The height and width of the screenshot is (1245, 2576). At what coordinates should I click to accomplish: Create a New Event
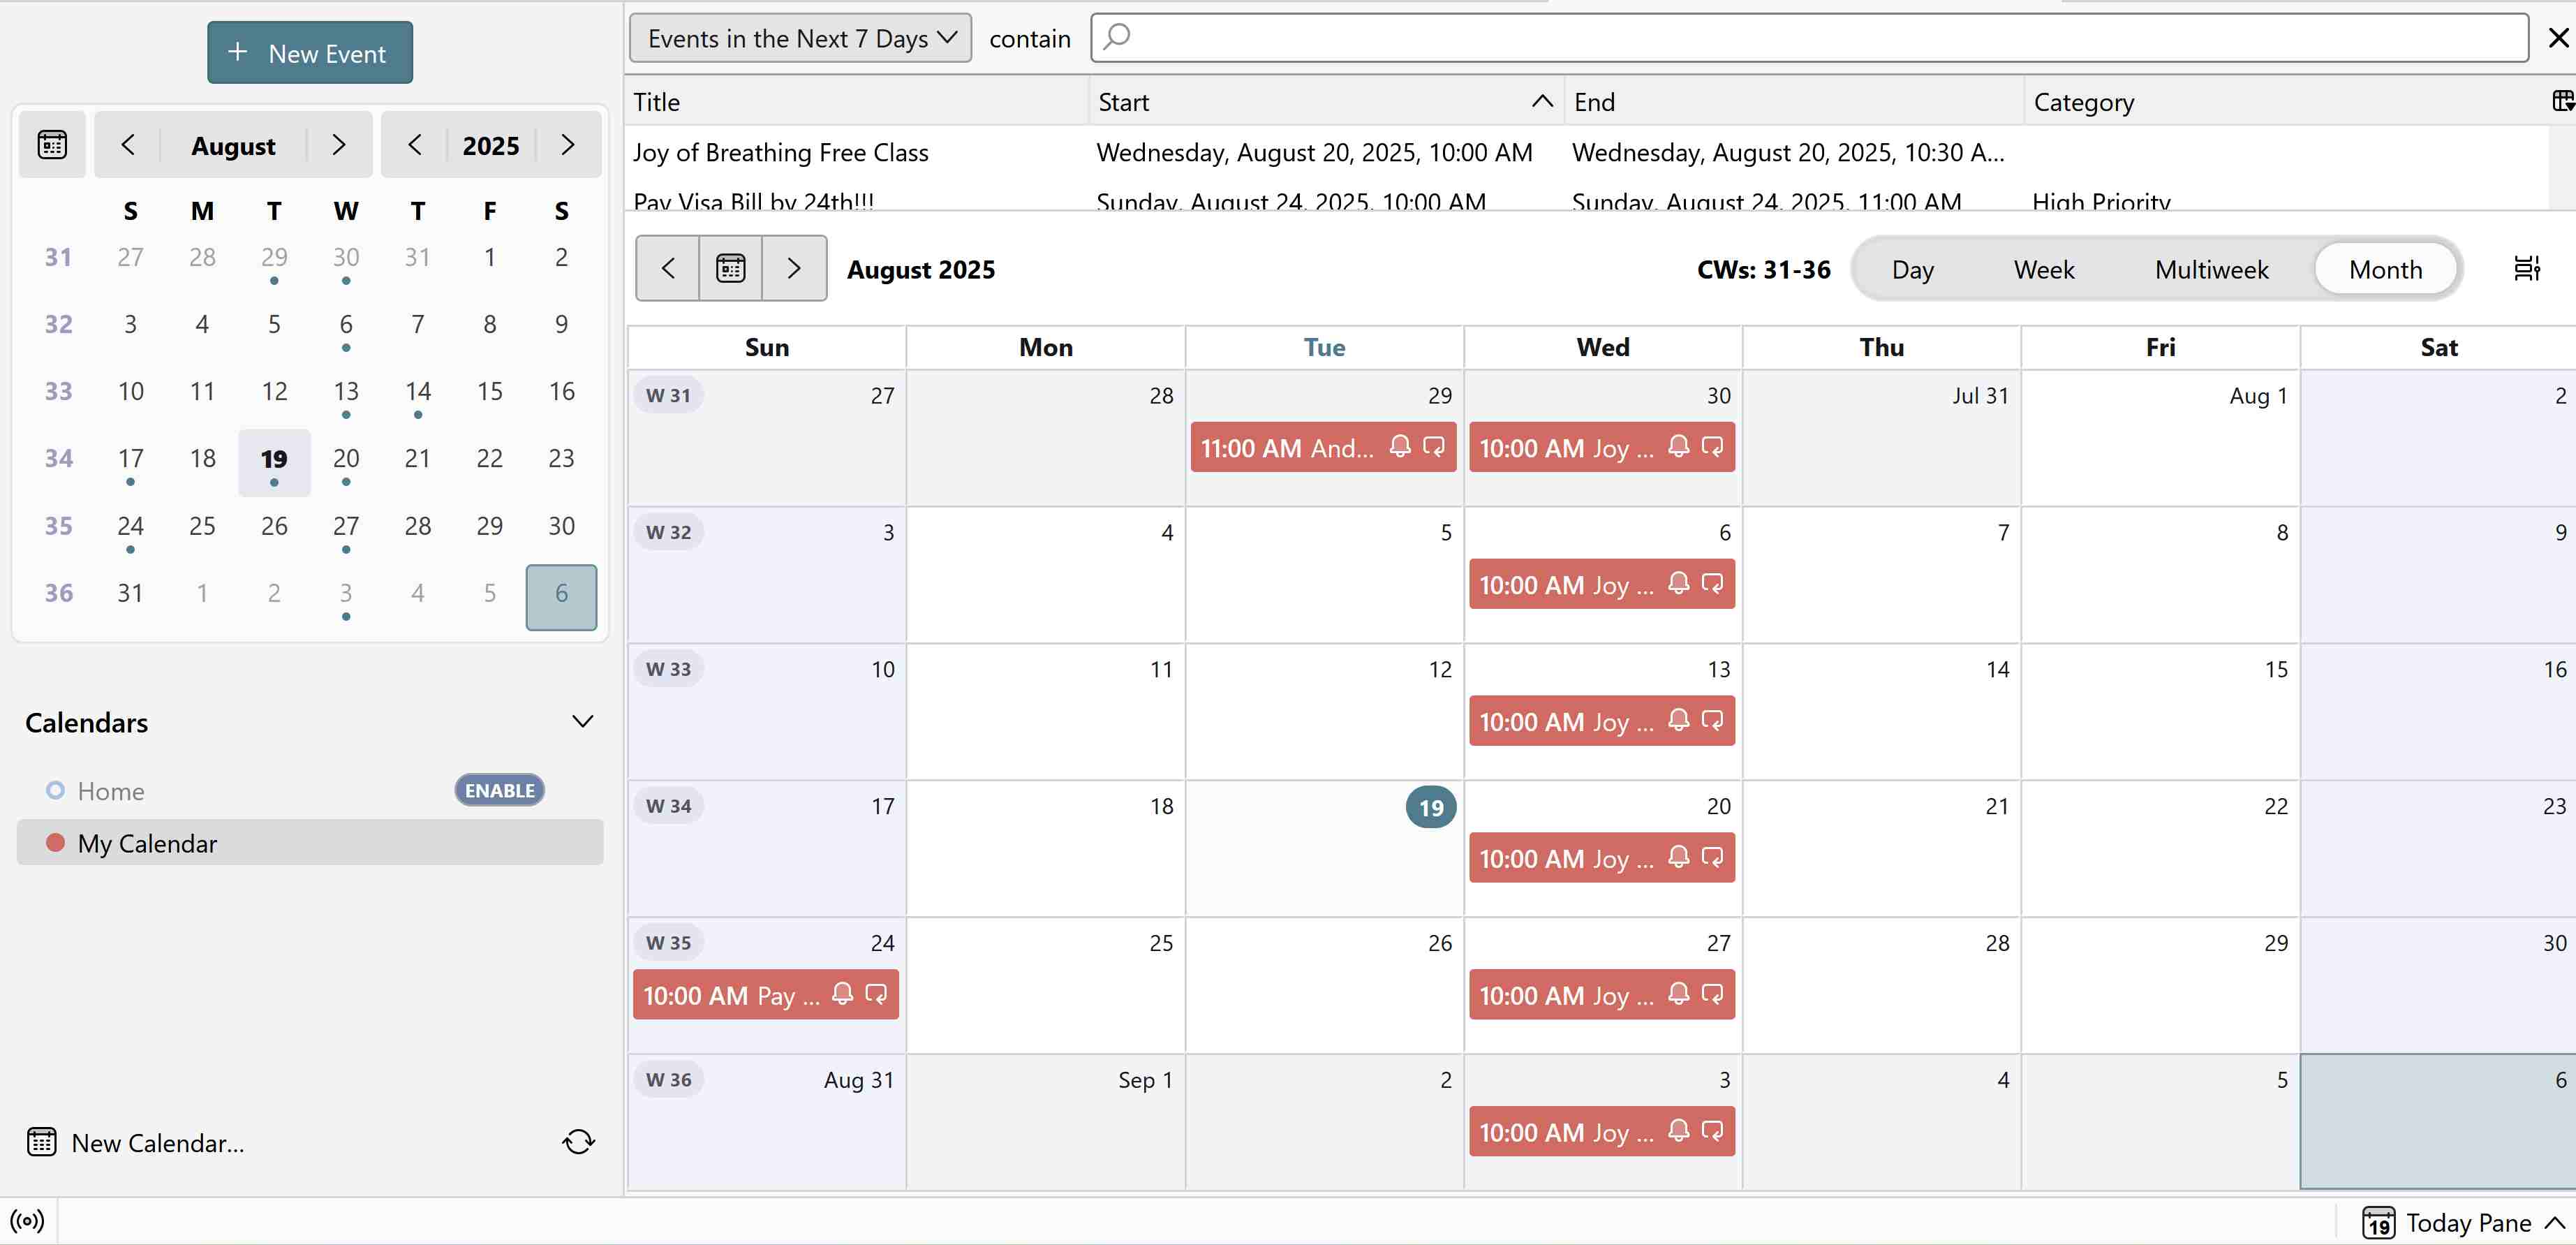pos(310,53)
